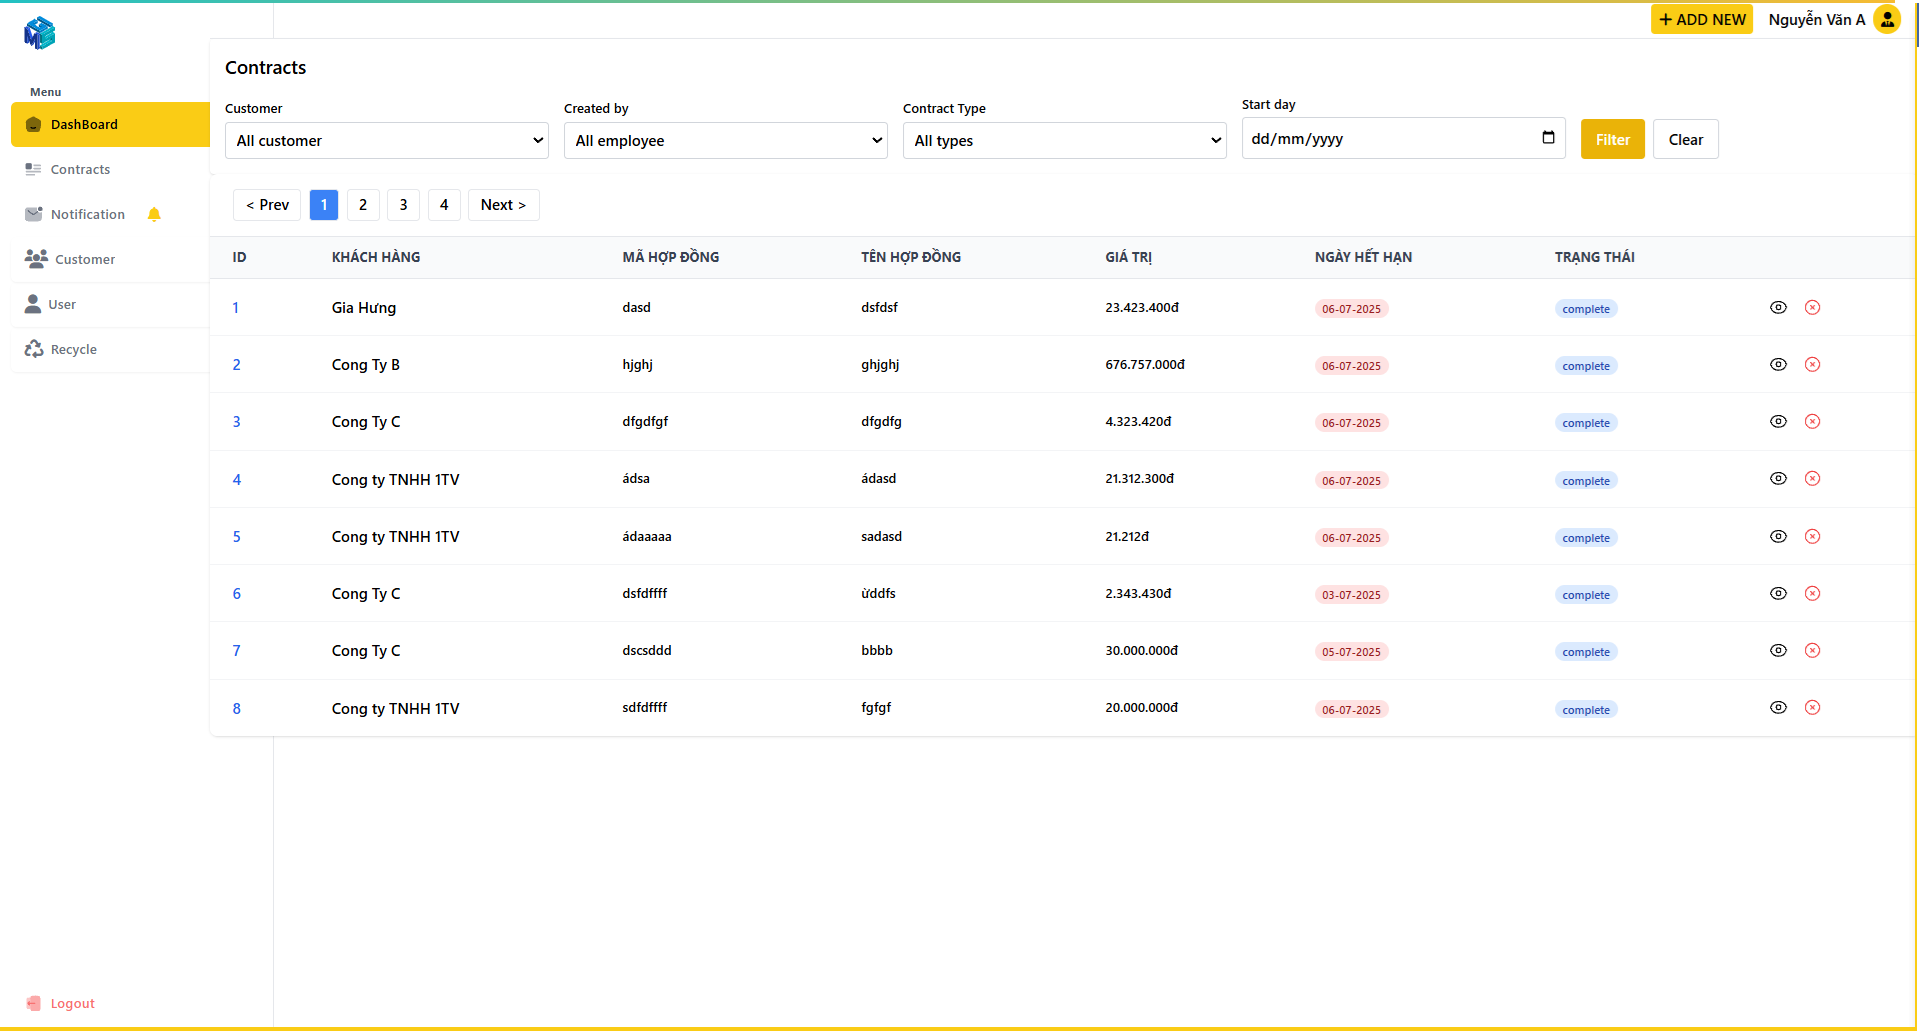
Task: Click the Start day date input field
Action: (x=1390, y=139)
